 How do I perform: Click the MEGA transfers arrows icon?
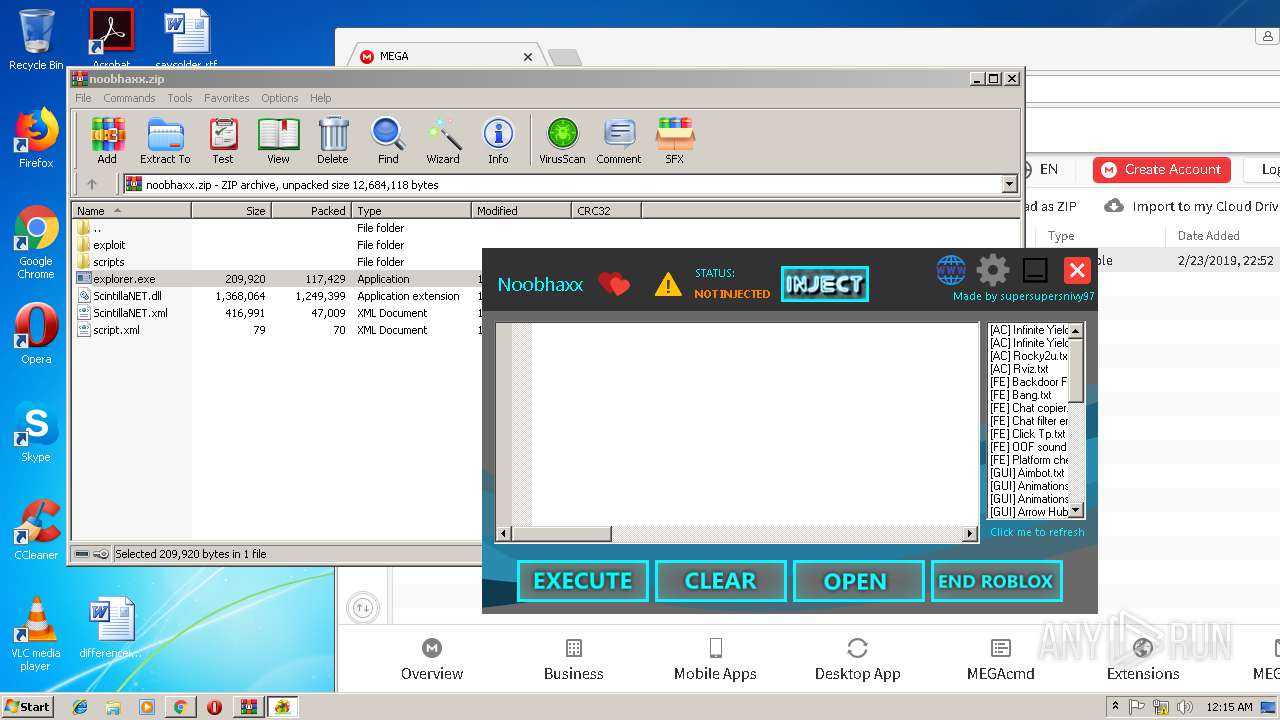point(363,607)
